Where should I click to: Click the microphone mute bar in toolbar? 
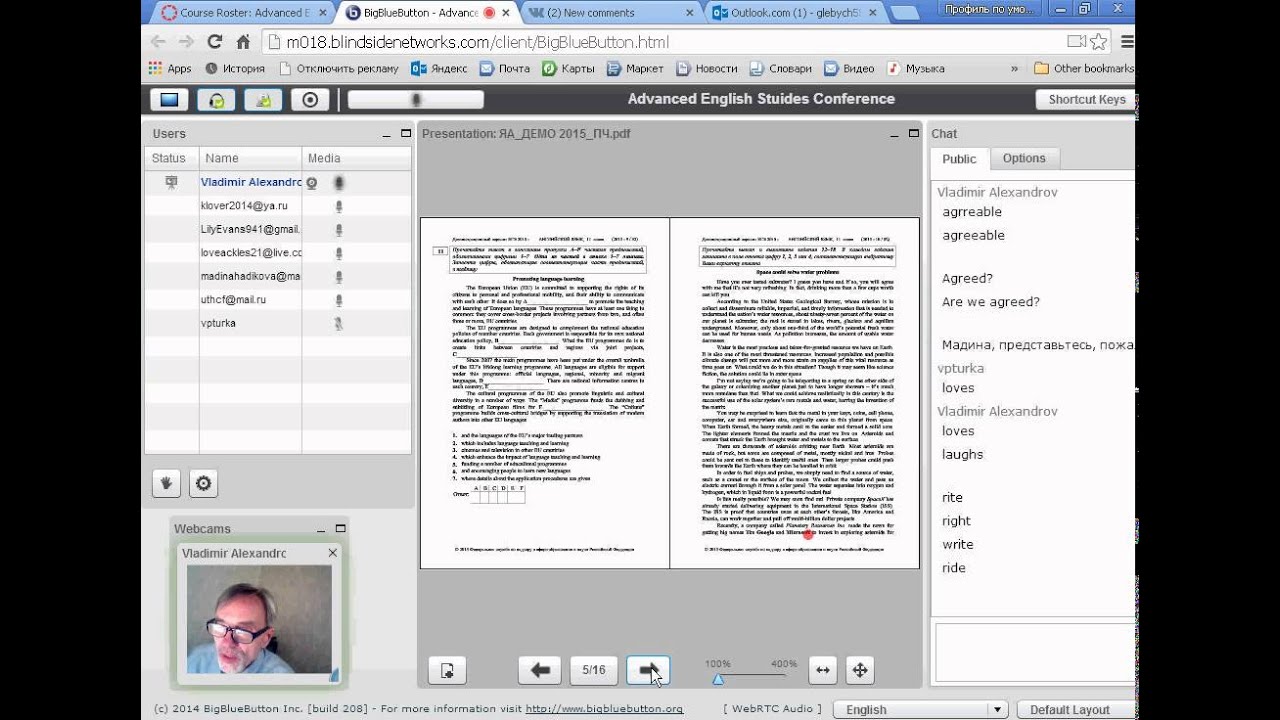pos(415,99)
